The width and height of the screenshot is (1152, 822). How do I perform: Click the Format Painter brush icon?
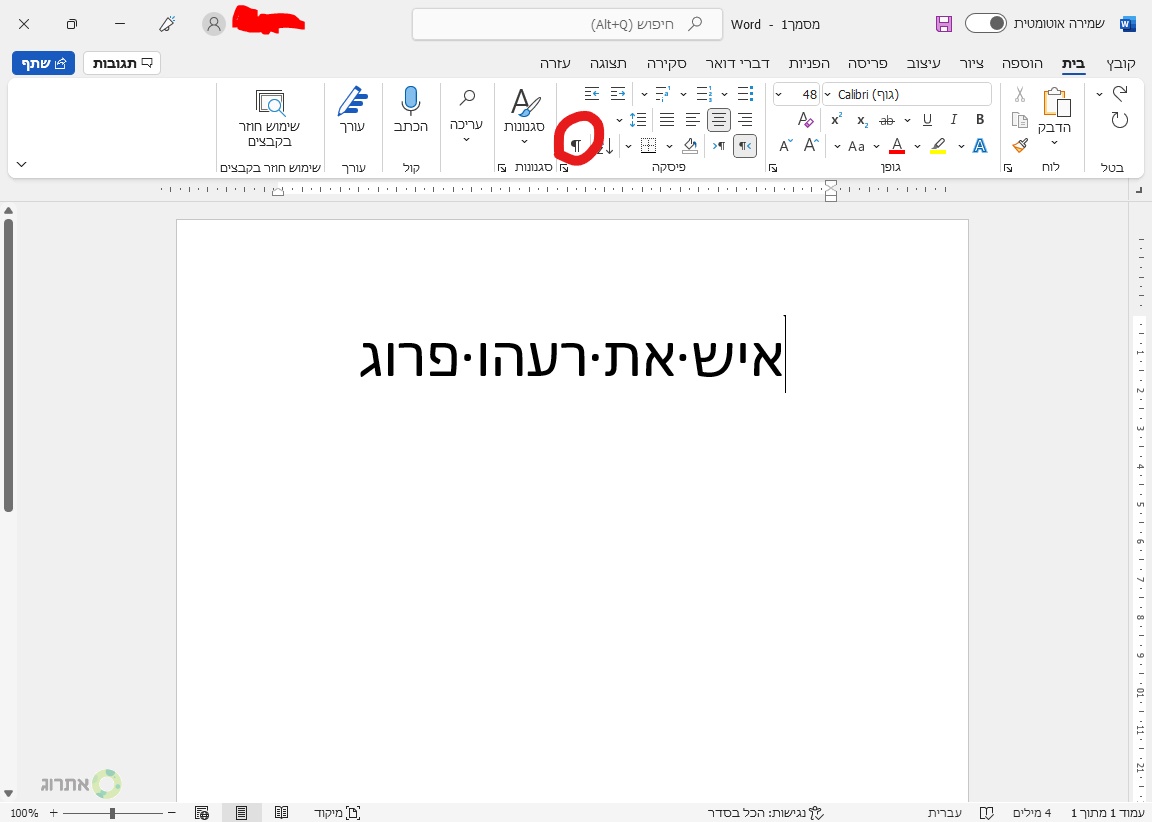(x=1019, y=145)
